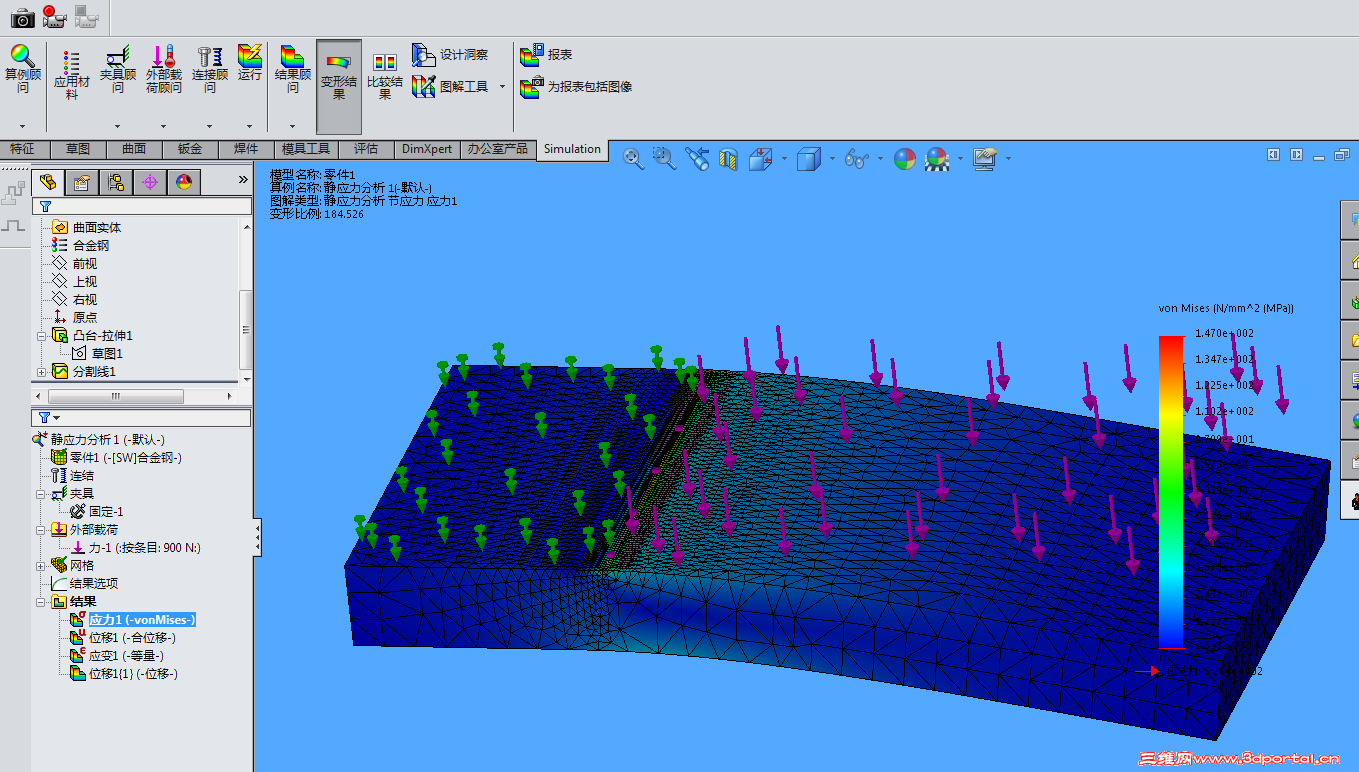Image resolution: width=1359 pixels, height=772 pixels.
Task: Switch to the 办公室产品 tab
Action: [x=498, y=149]
